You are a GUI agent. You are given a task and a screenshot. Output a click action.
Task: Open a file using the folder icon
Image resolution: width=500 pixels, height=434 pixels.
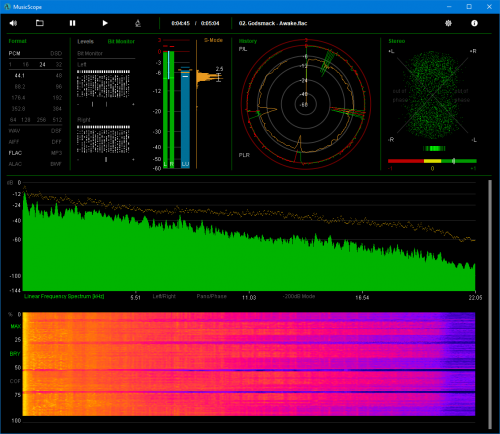(x=40, y=23)
